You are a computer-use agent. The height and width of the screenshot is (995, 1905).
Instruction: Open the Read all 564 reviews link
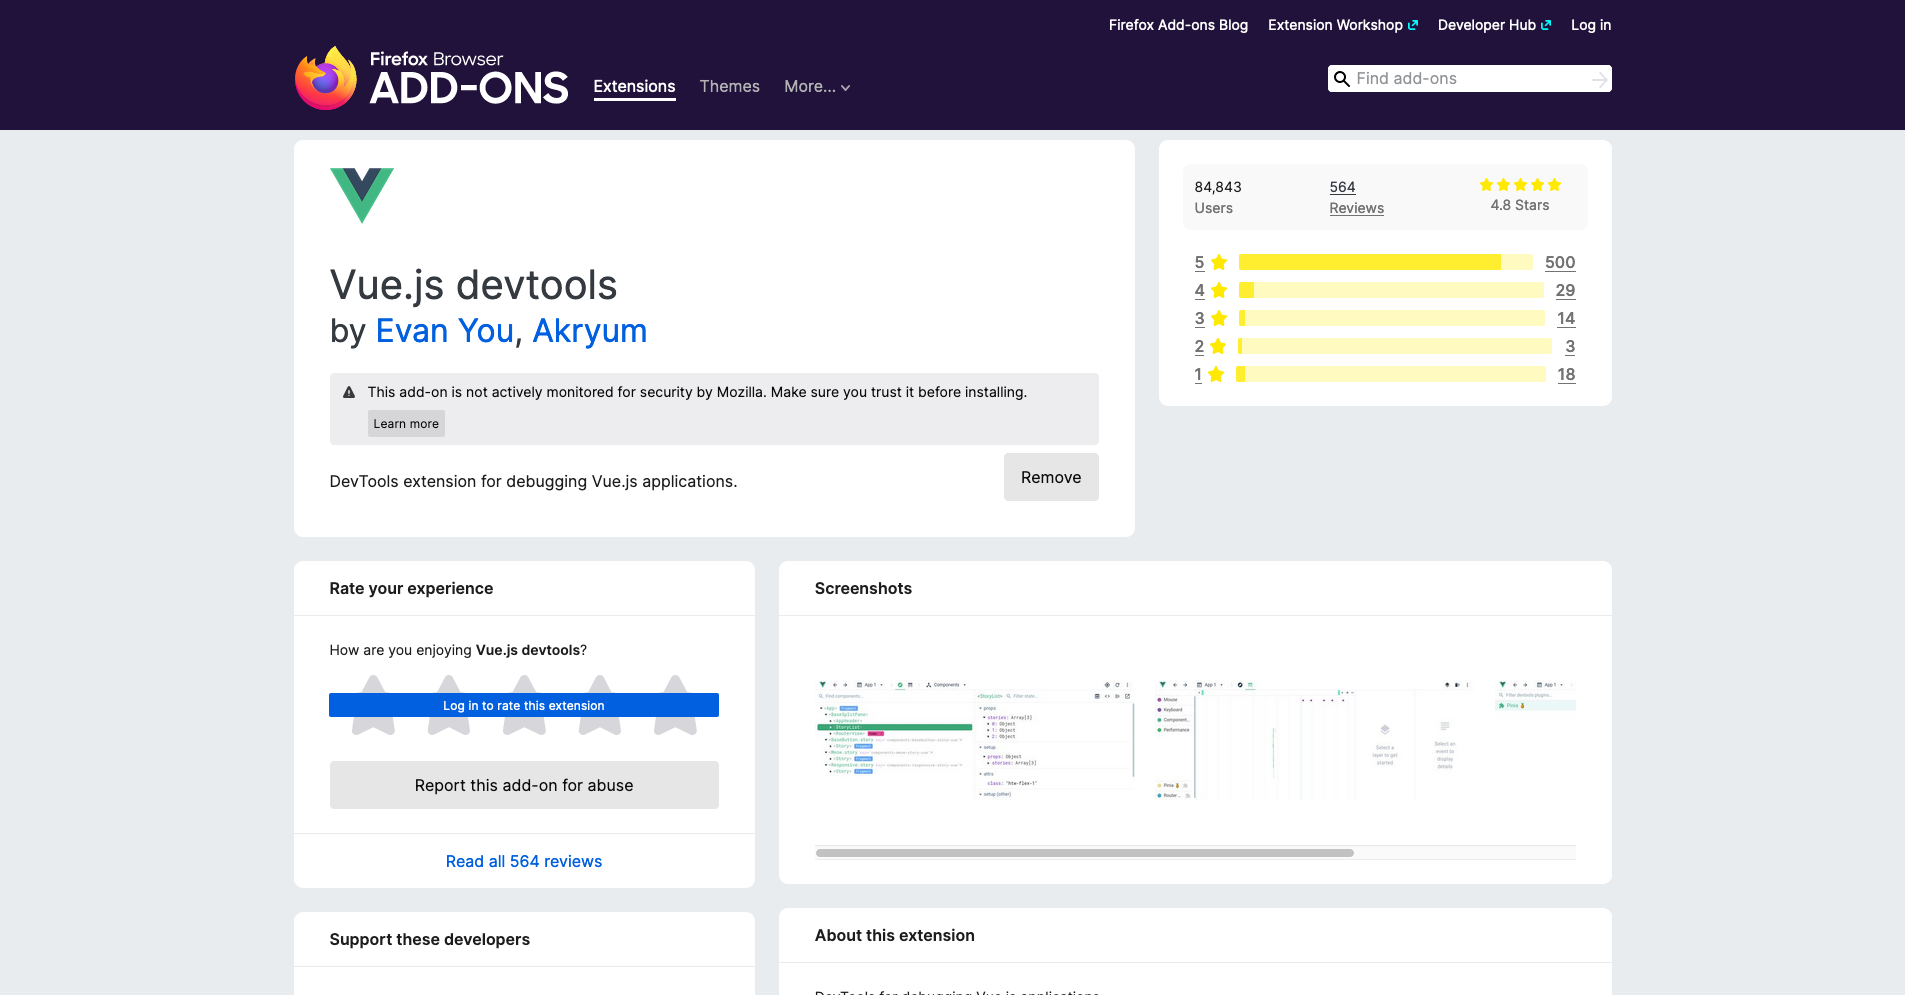click(524, 862)
